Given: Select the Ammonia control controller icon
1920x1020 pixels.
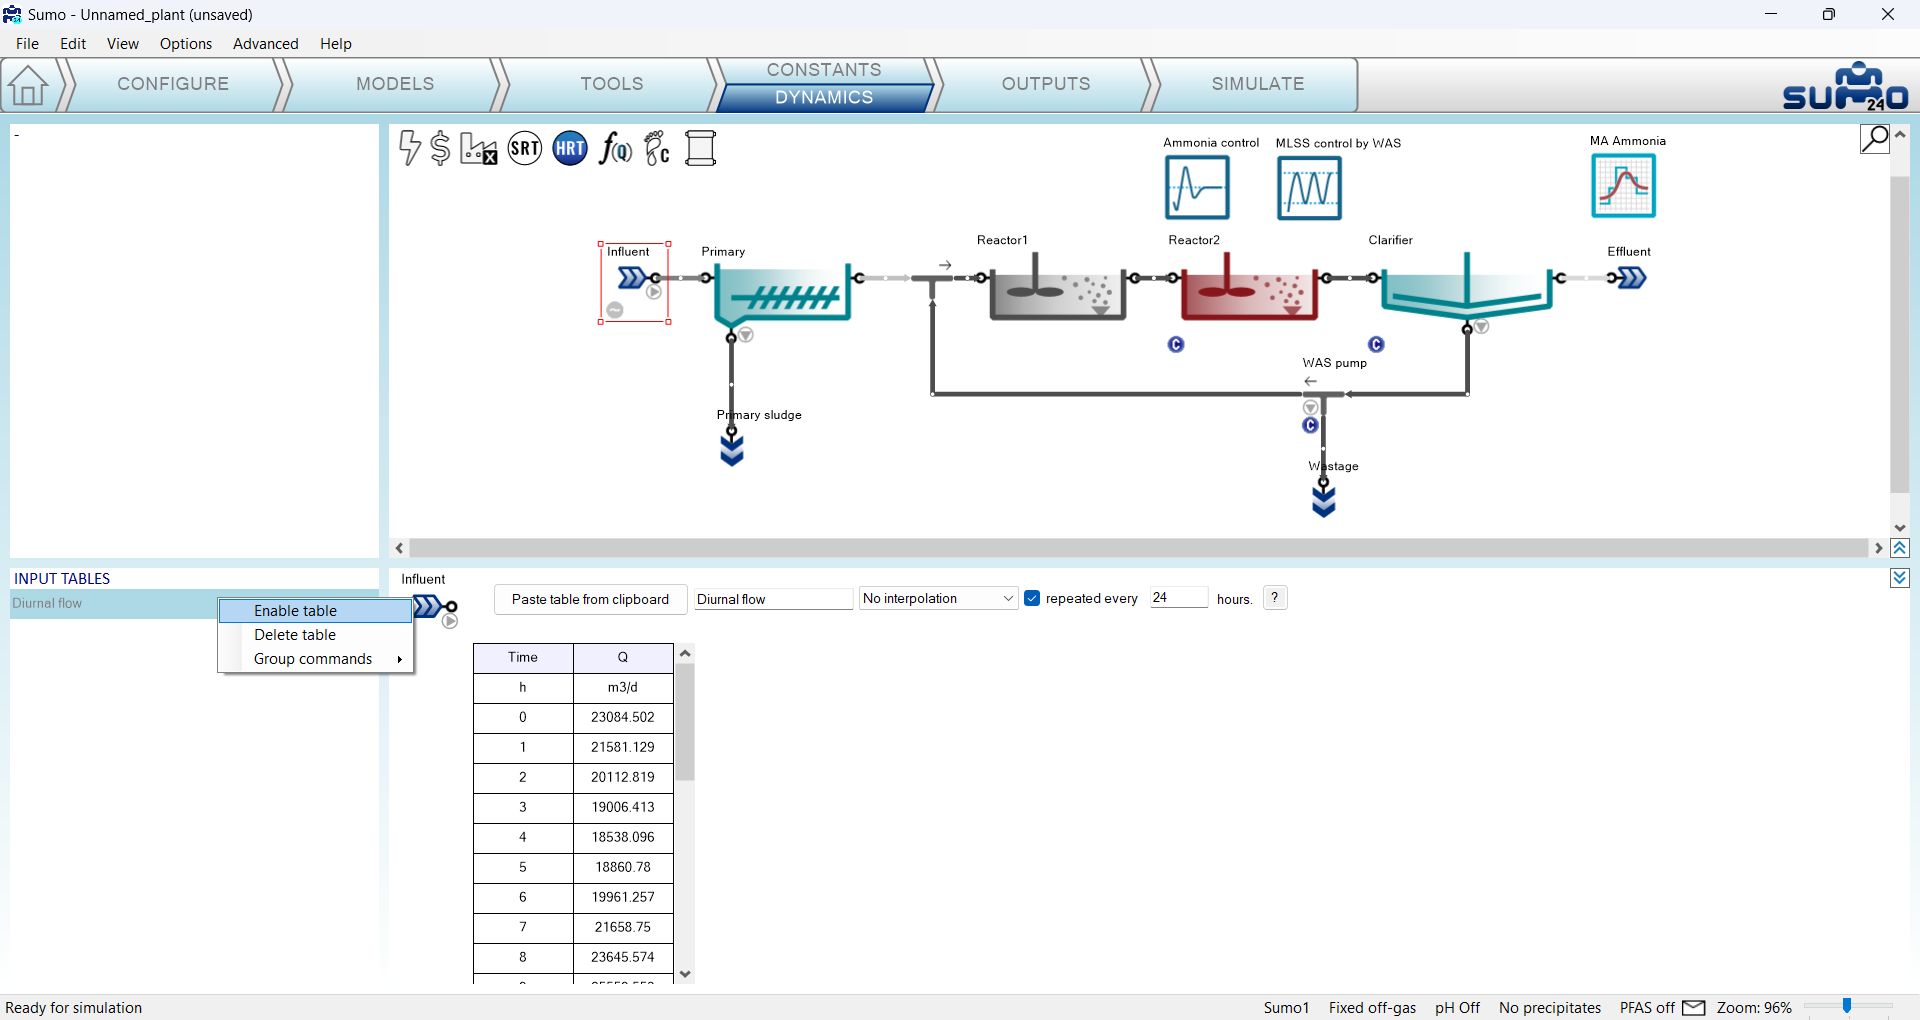Looking at the screenshot, I should tap(1197, 188).
